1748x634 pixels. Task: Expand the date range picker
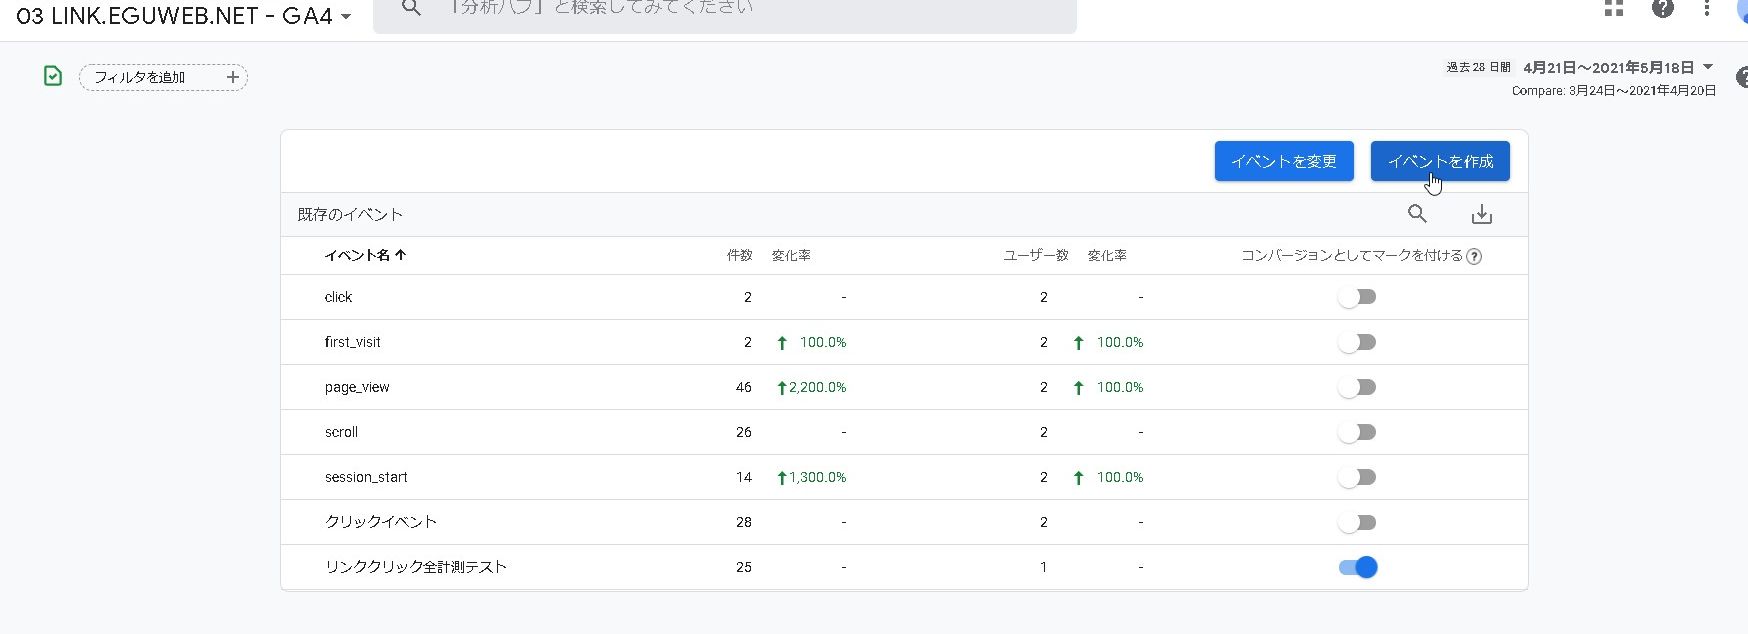(x=1708, y=67)
